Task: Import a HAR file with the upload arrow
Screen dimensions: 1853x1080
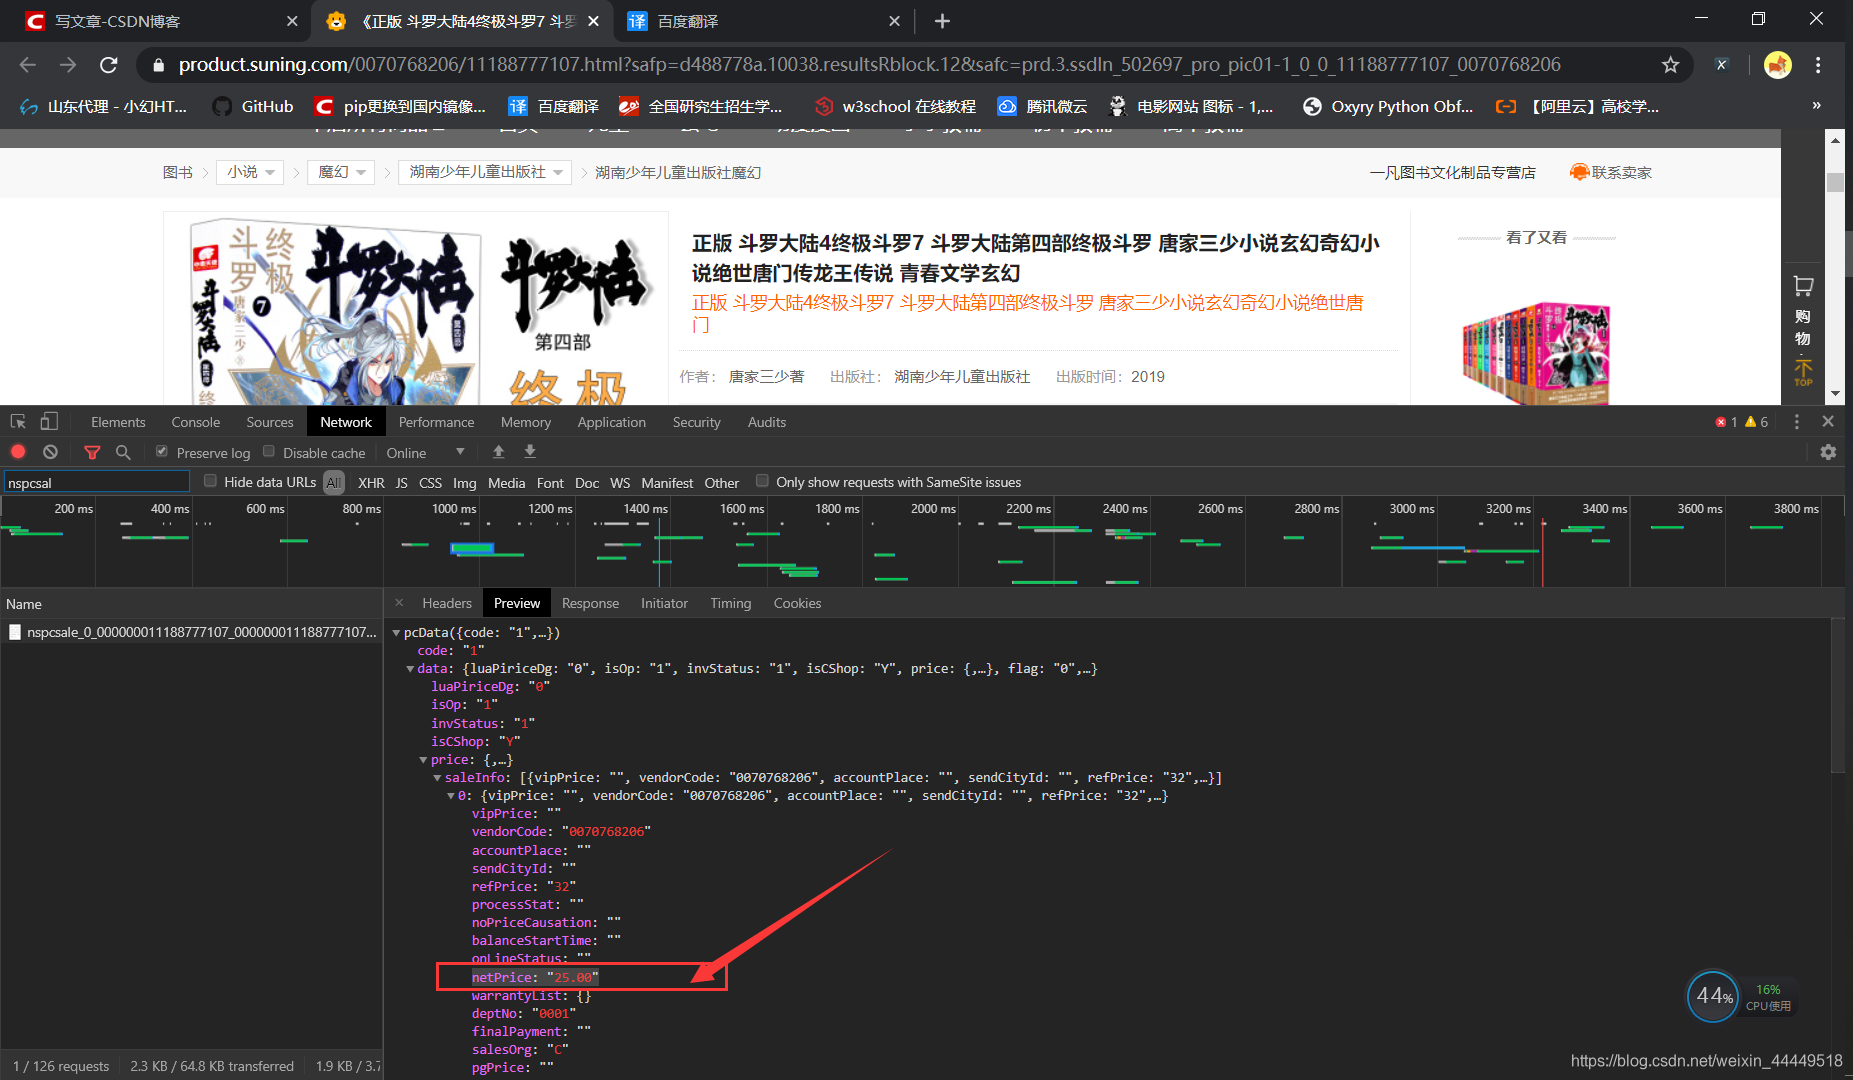Action: pos(498,452)
